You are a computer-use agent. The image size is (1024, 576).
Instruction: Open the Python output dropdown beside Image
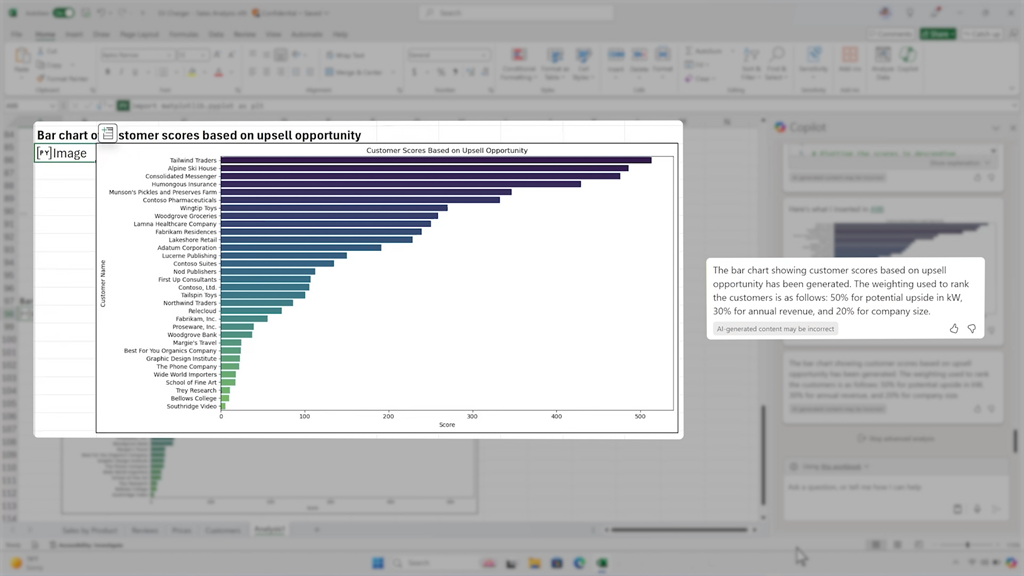[43, 153]
